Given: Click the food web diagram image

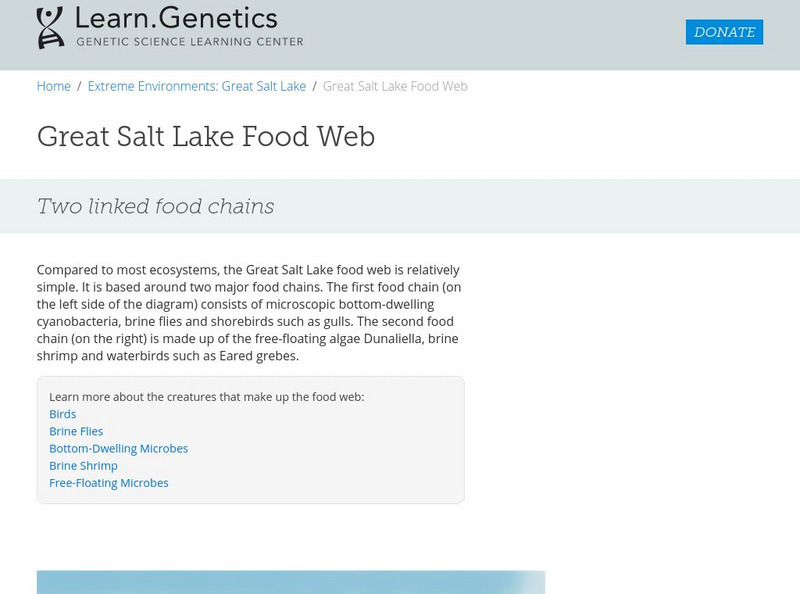Looking at the screenshot, I should 290,582.
